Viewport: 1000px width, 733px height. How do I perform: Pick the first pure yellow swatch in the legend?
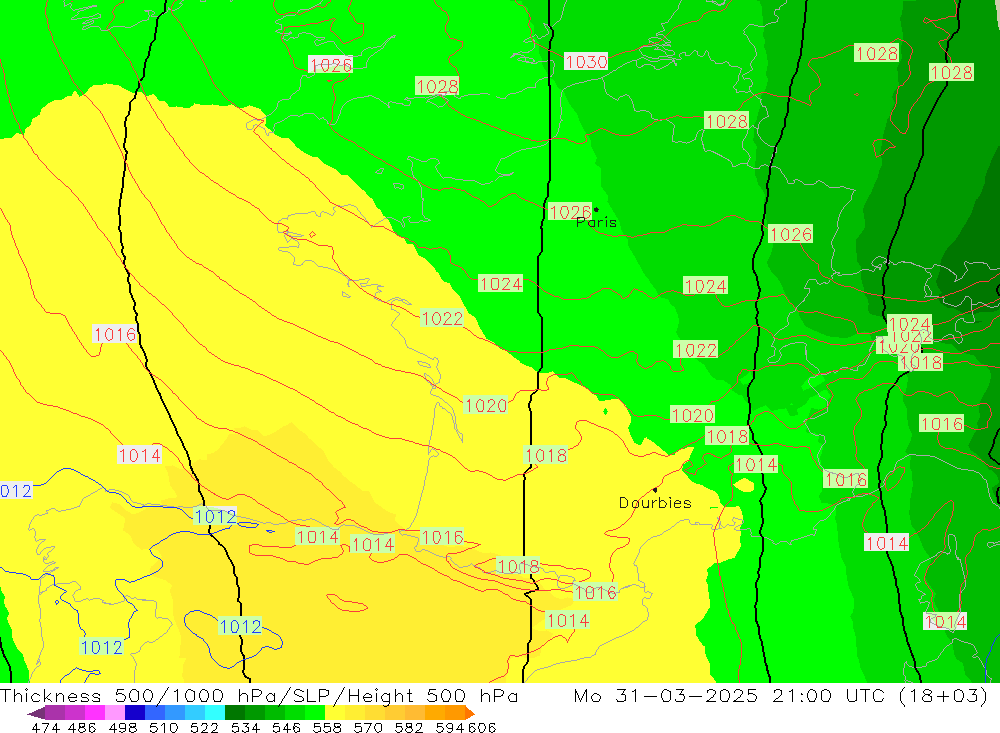(335, 713)
